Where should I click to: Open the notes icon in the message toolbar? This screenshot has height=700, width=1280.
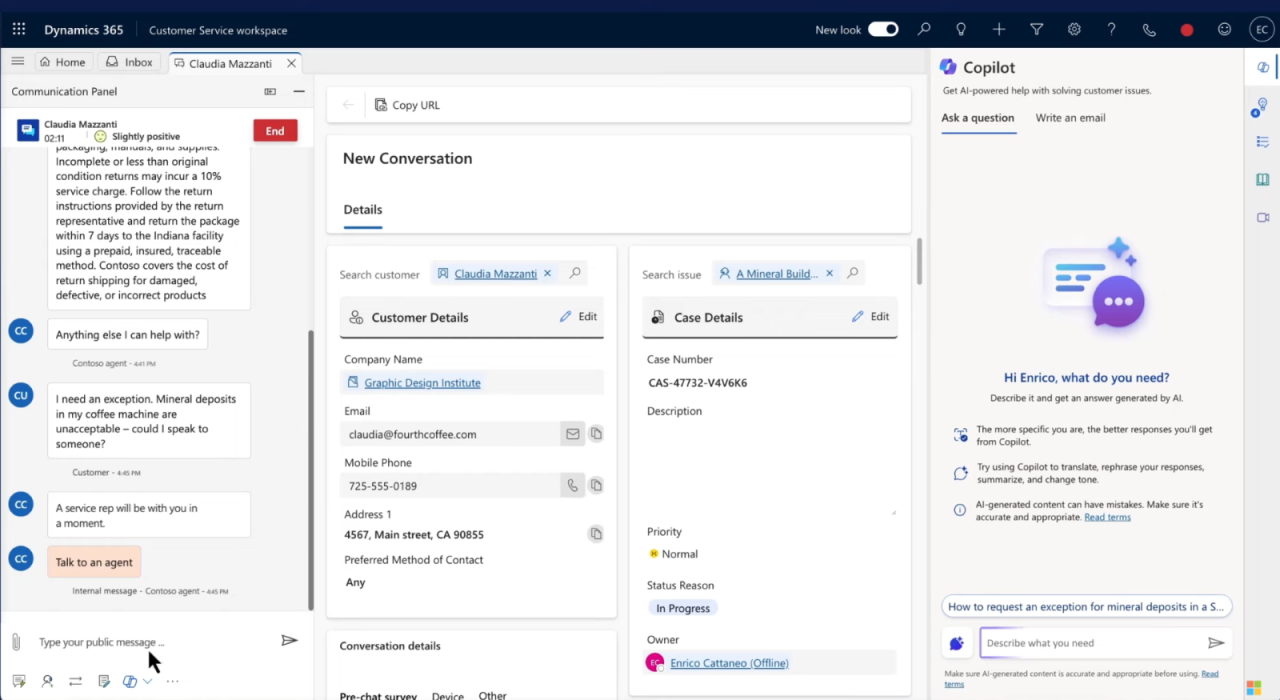(103, 681)
